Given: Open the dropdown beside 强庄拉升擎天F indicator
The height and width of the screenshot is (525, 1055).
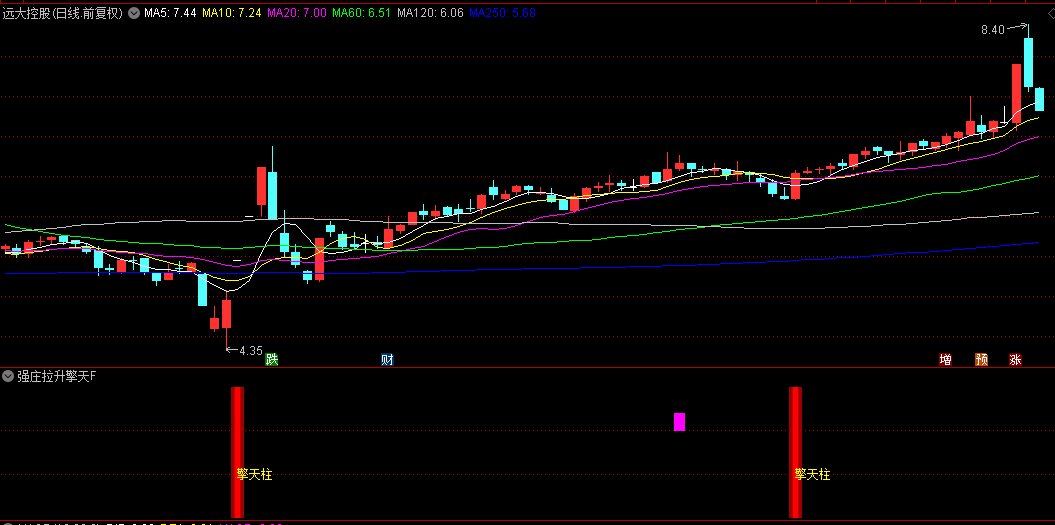Looking at the screenshot, I should click(x=9, y=376).
